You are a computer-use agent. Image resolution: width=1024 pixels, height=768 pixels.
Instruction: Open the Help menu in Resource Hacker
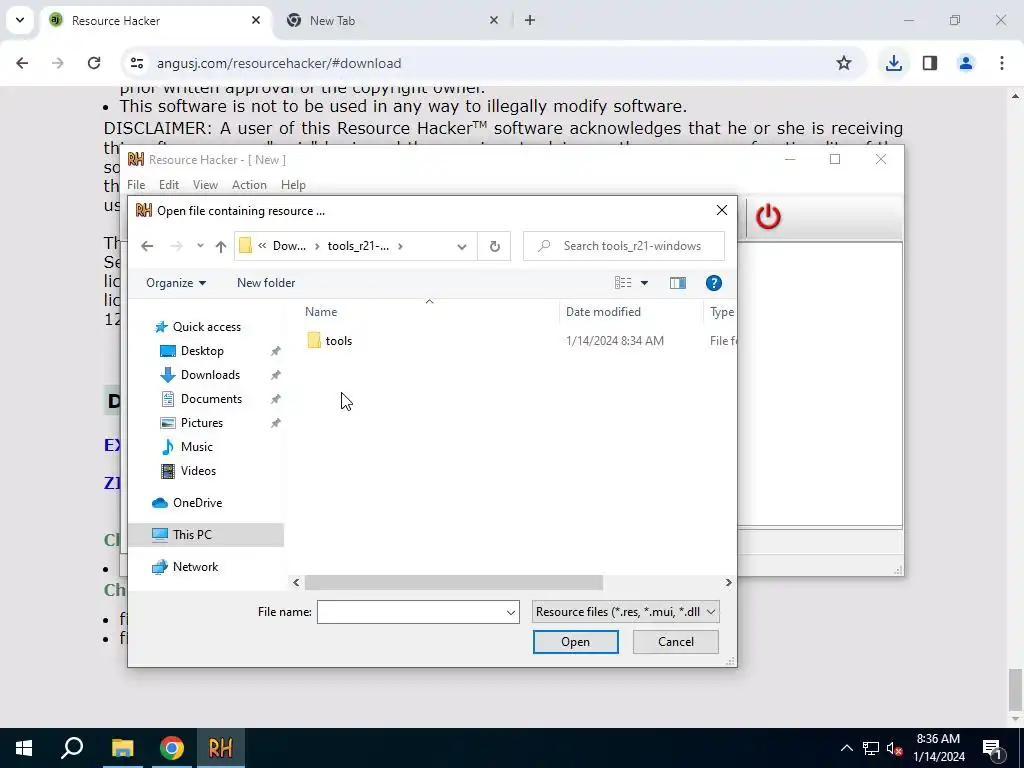[x=293, y=185]
